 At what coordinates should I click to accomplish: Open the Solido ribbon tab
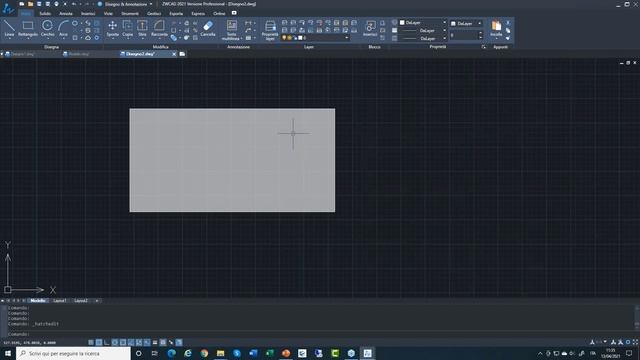click(x=45, y=13)
